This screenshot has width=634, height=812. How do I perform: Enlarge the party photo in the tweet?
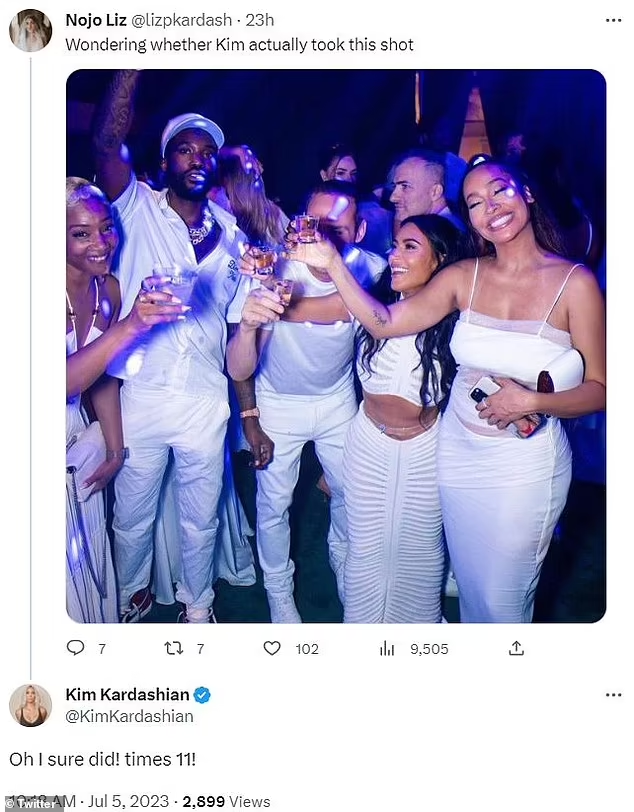click(335, 346)
